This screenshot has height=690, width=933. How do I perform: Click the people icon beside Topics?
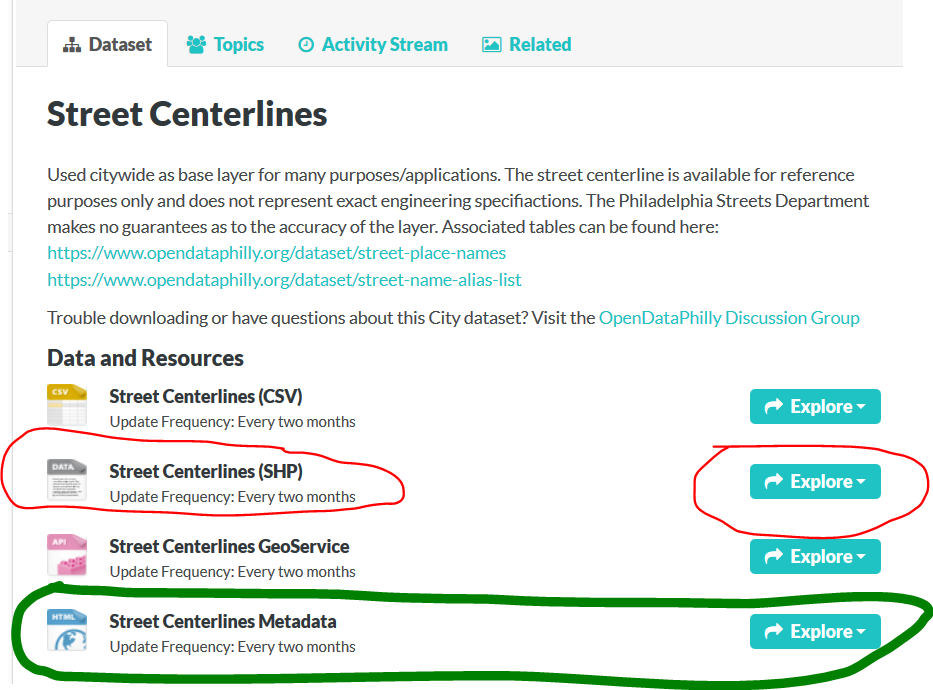click(196, 45)
